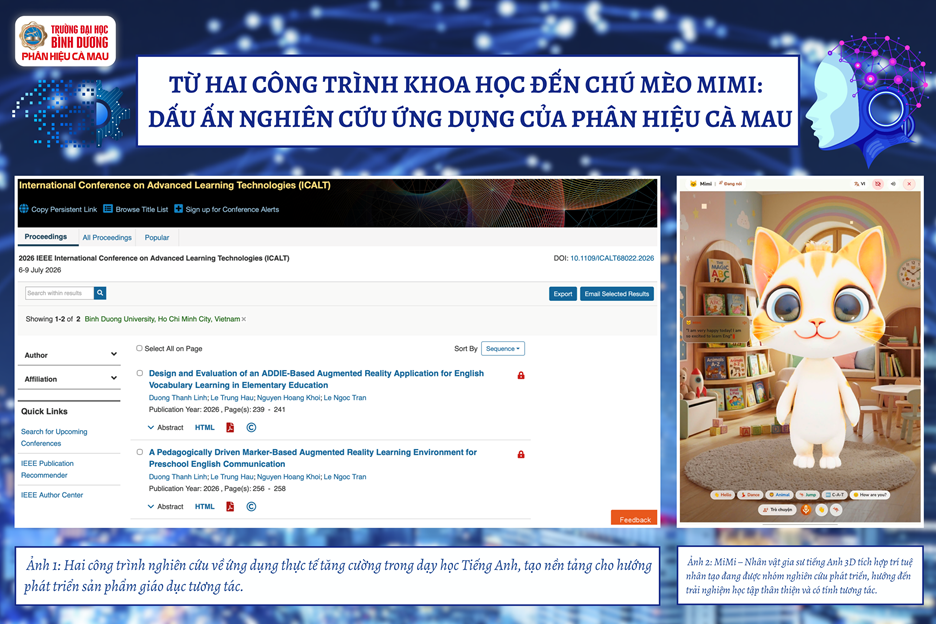Expand the Affiliation filter section
936x624 pixels.
pos(69,379)
